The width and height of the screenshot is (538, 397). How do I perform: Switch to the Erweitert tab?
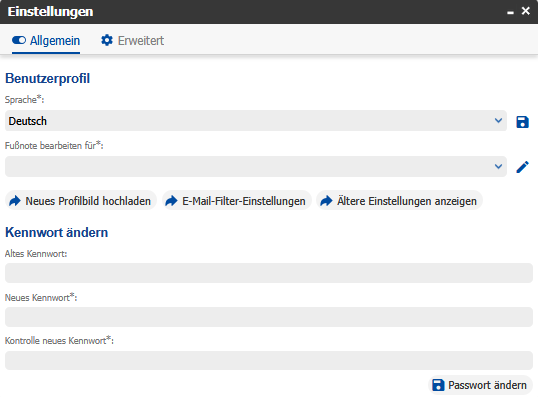click(x=132, y=40)
